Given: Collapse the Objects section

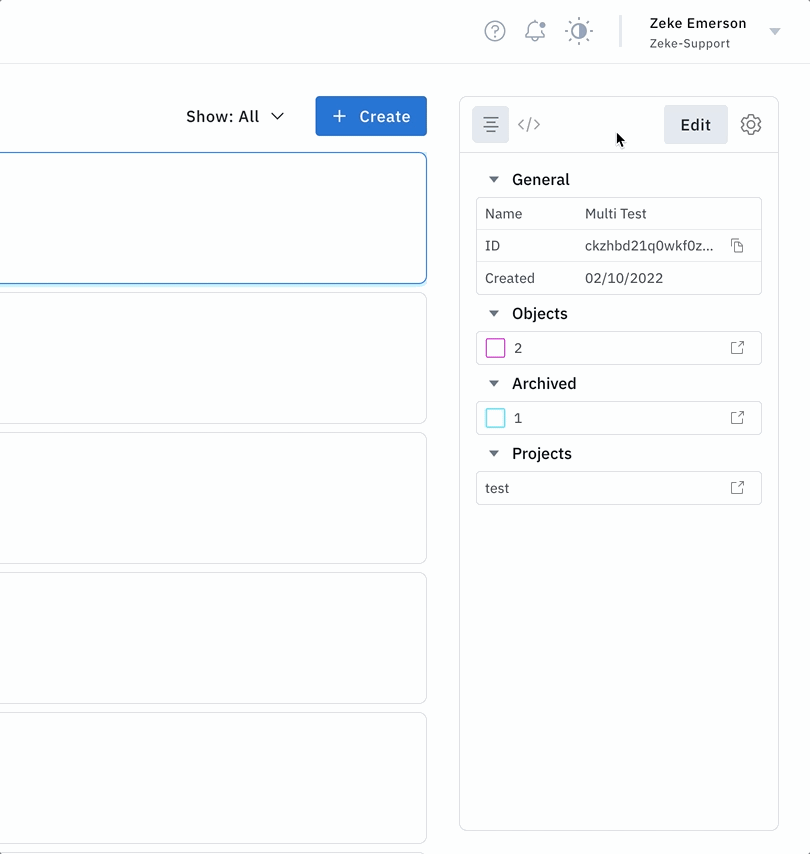Looking at the screenshot, I should 494,313.
